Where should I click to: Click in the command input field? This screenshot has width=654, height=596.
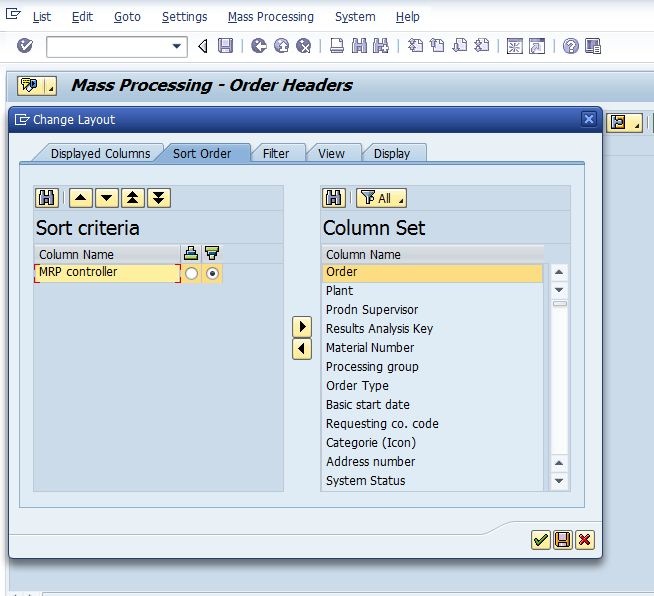coord(109,46)
